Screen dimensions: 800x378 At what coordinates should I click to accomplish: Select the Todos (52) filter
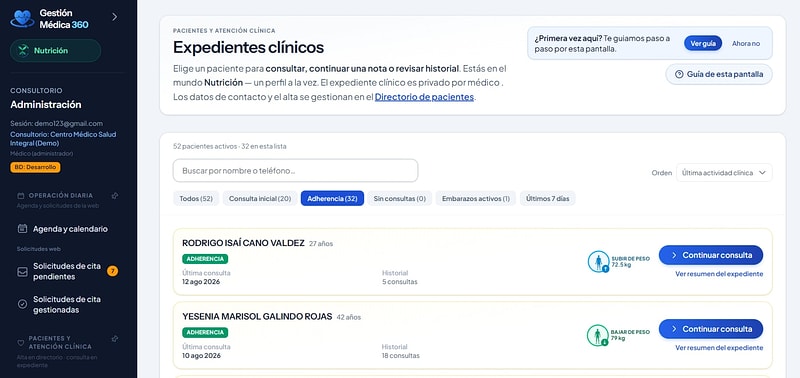coord(196,198)
